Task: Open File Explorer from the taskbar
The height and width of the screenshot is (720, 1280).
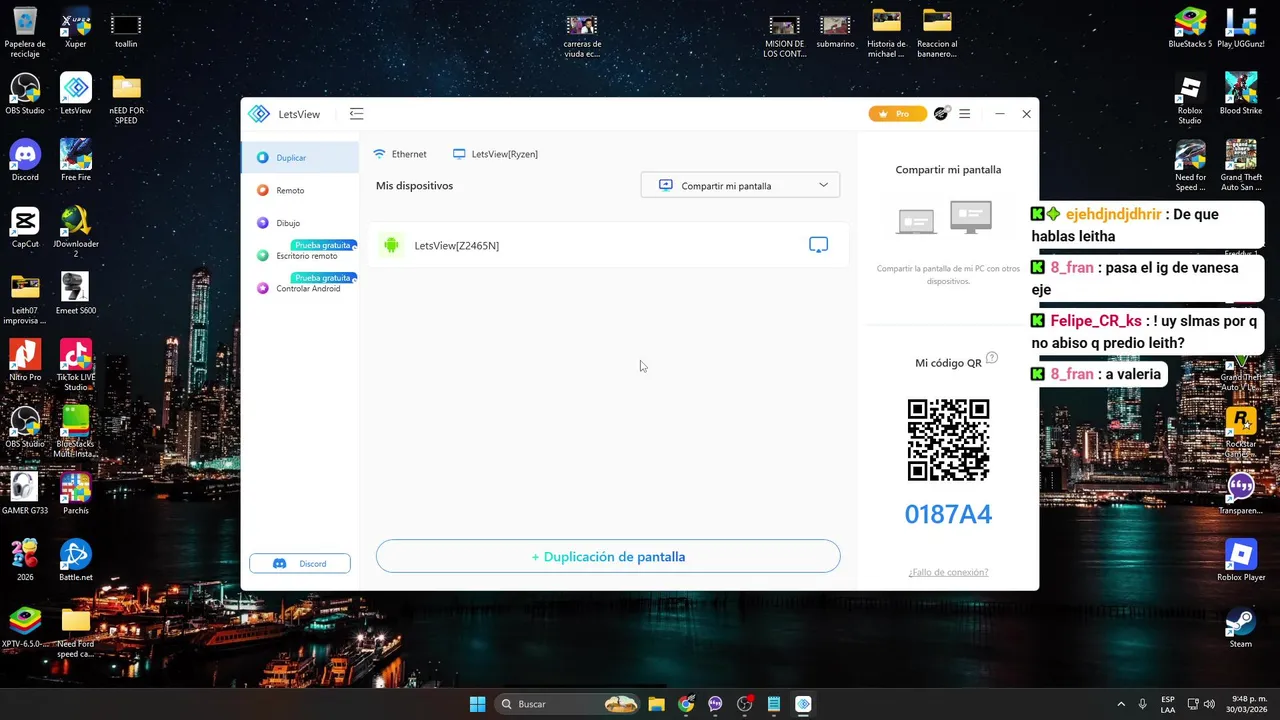Action: [656, 704]
